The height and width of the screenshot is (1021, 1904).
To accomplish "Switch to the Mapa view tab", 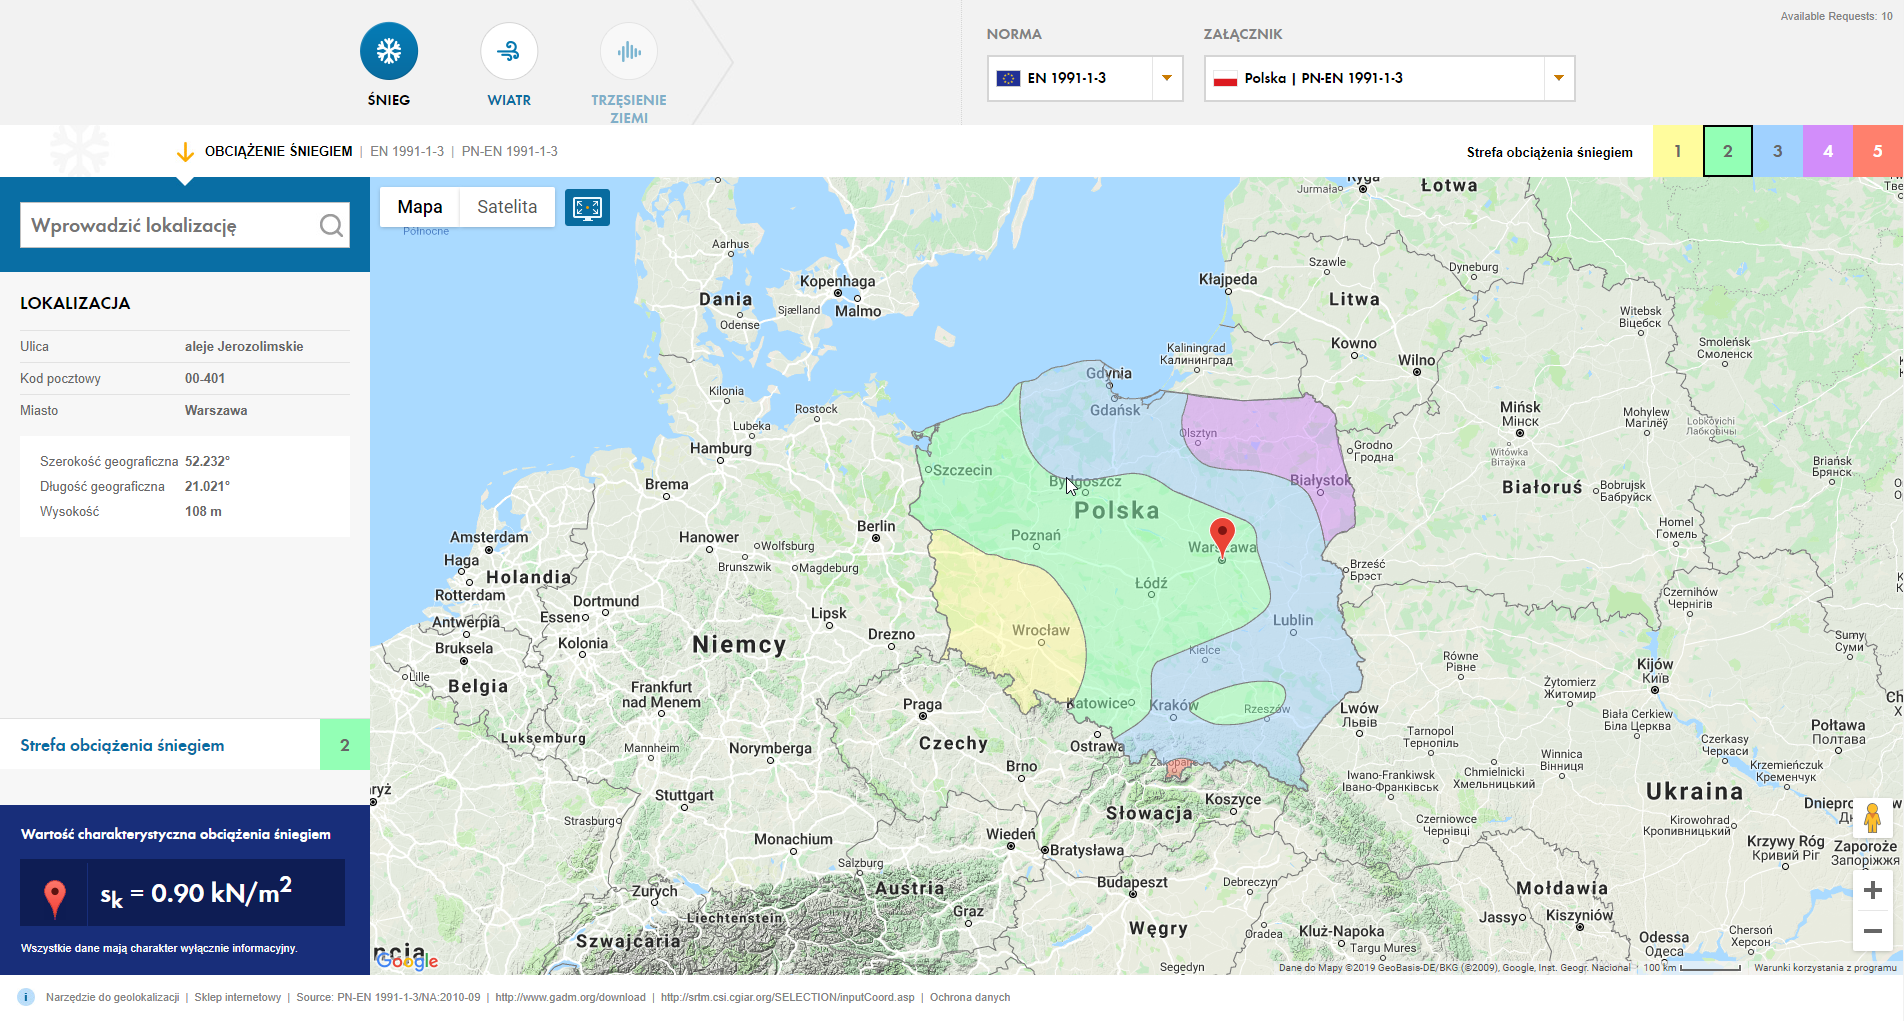I will [x=420, y=207].
